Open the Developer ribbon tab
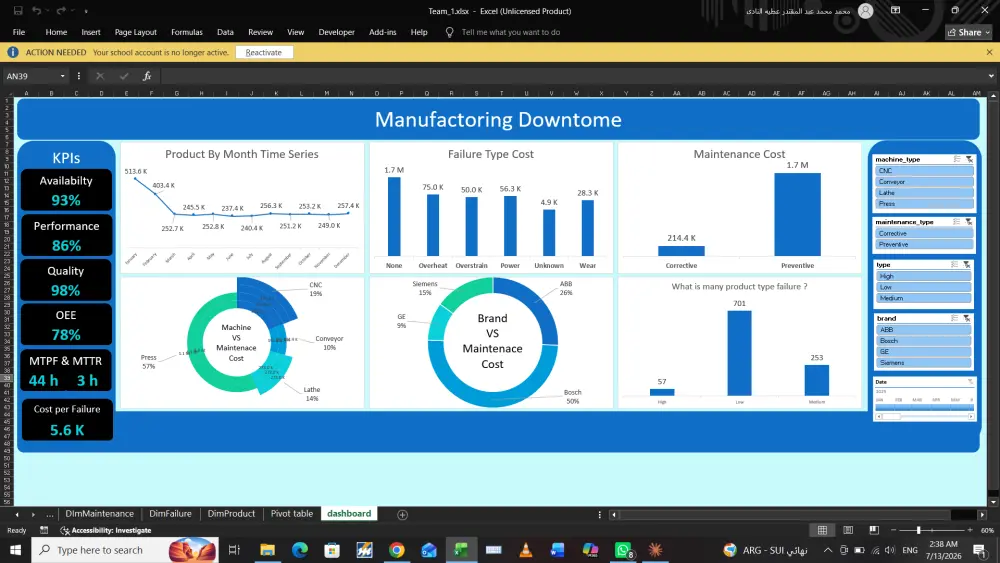 336,32
